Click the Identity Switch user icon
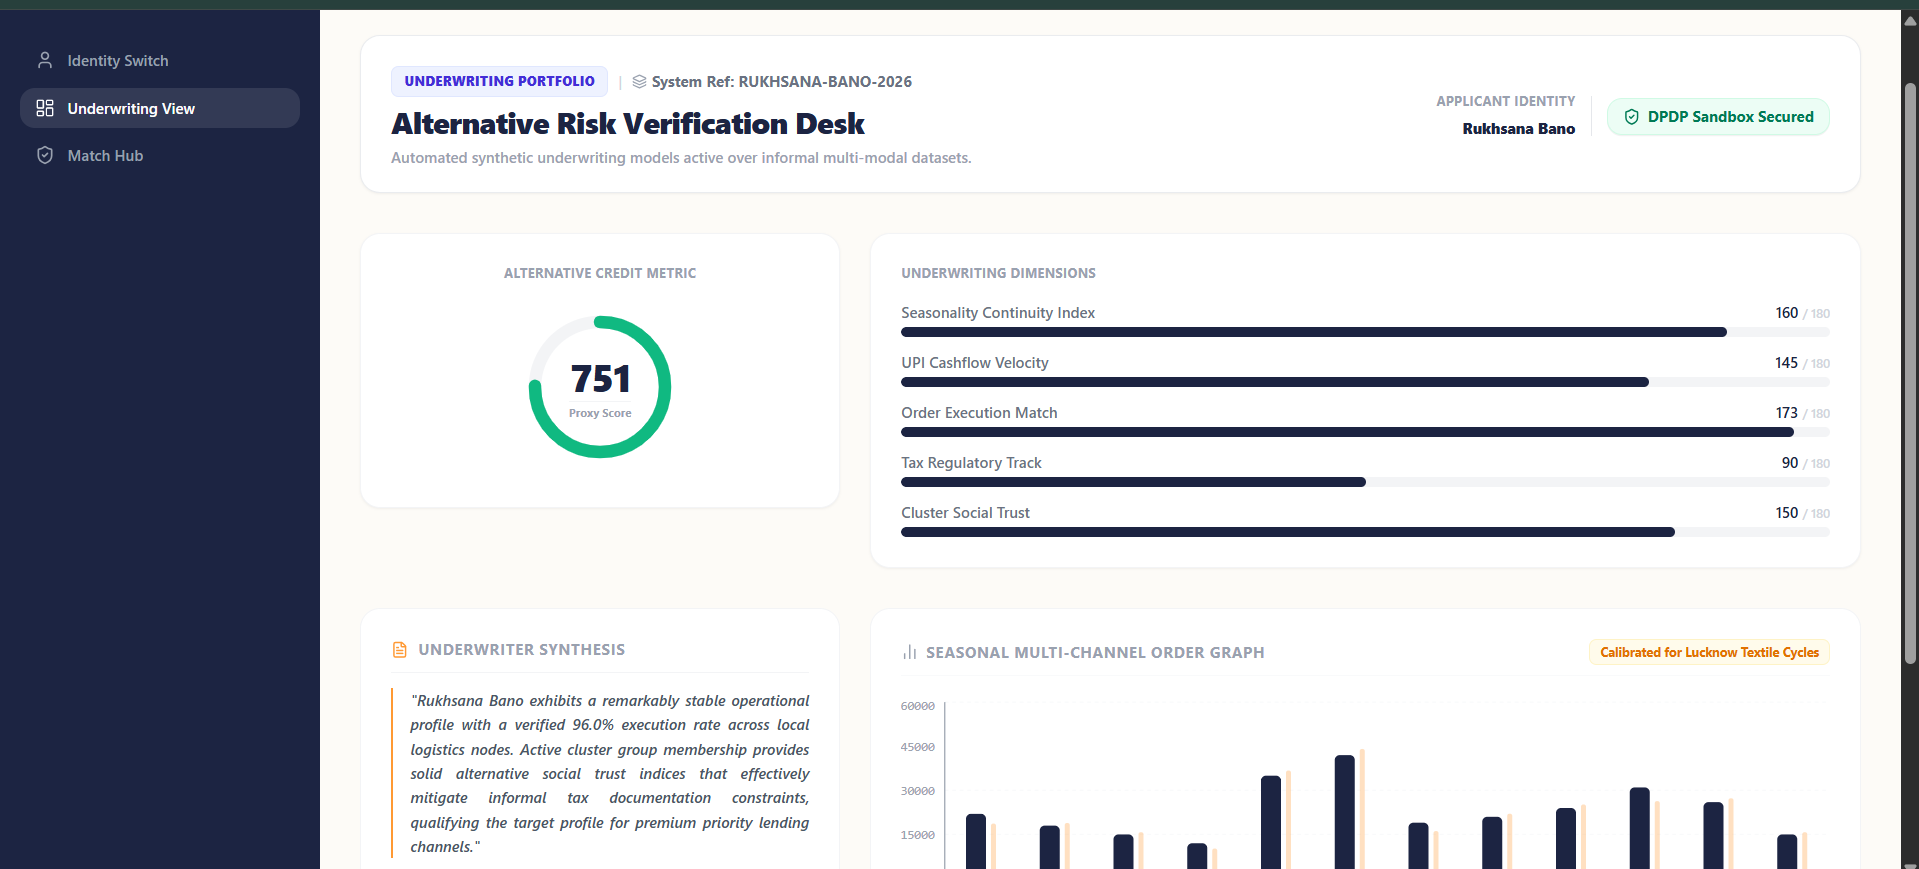This screenshot has width=1919, height=869. 45,61
